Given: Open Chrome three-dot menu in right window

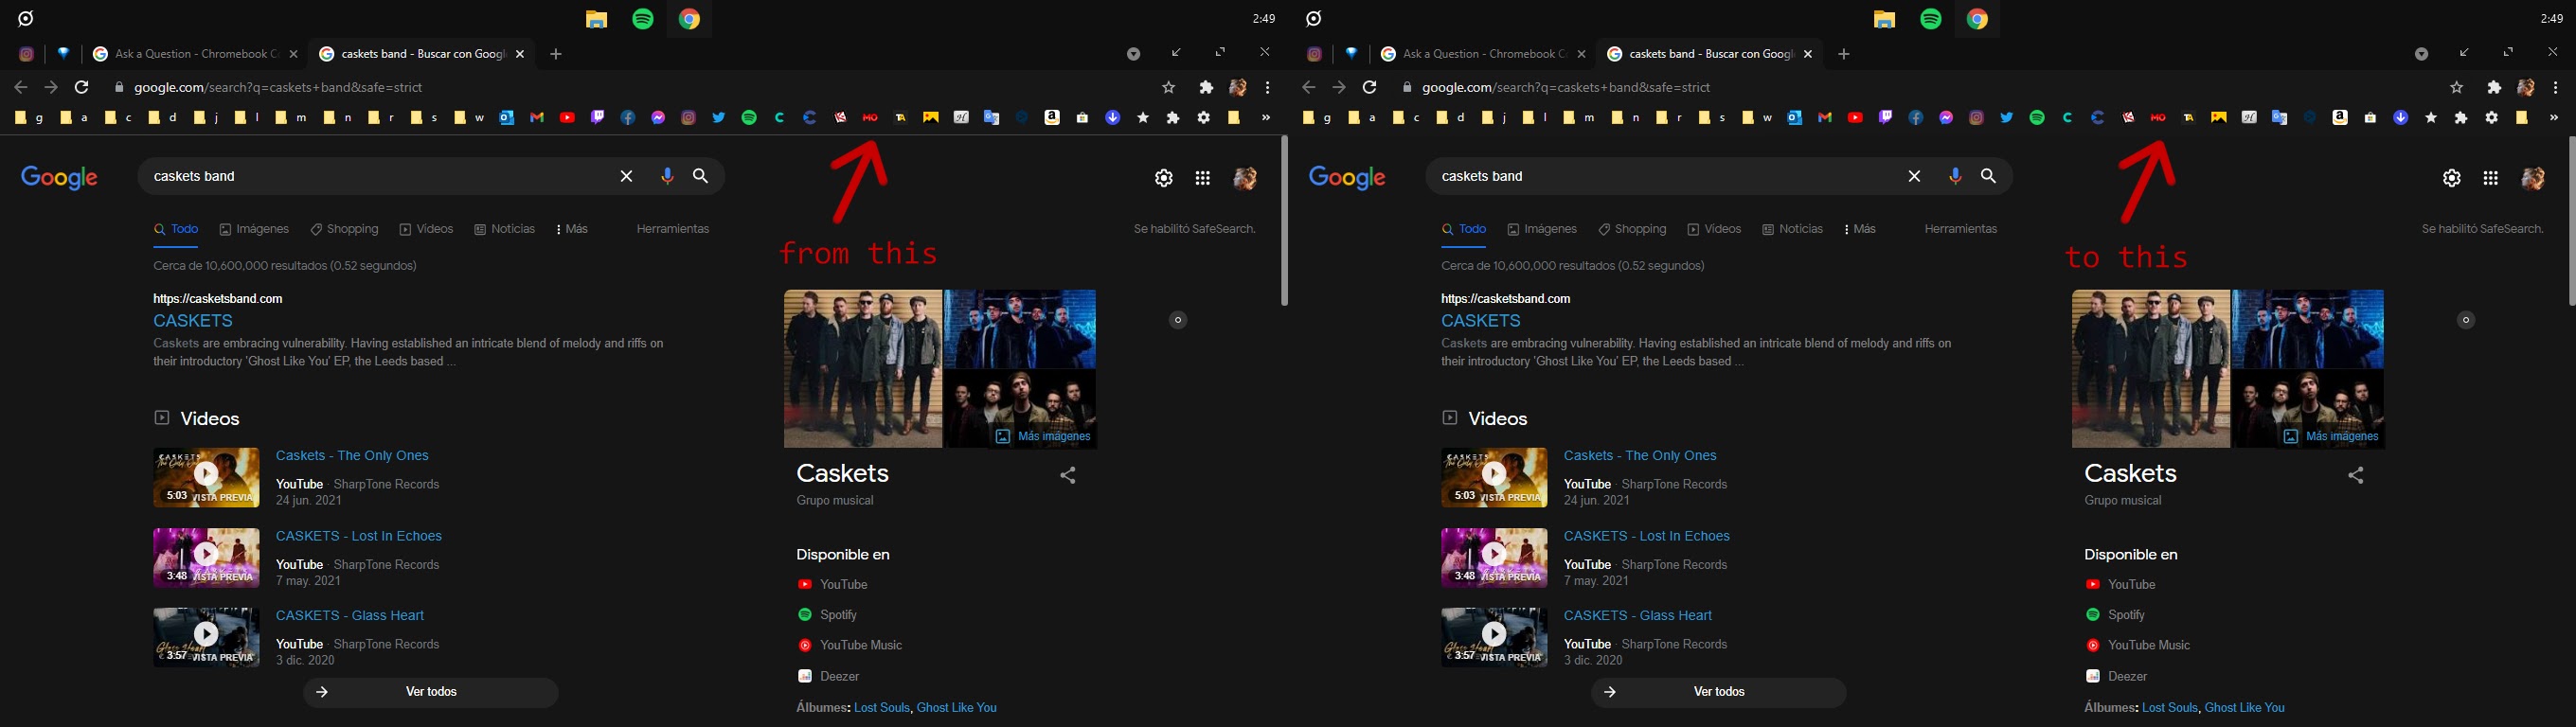Looking at the screenshot, I should click(2556, 88).
